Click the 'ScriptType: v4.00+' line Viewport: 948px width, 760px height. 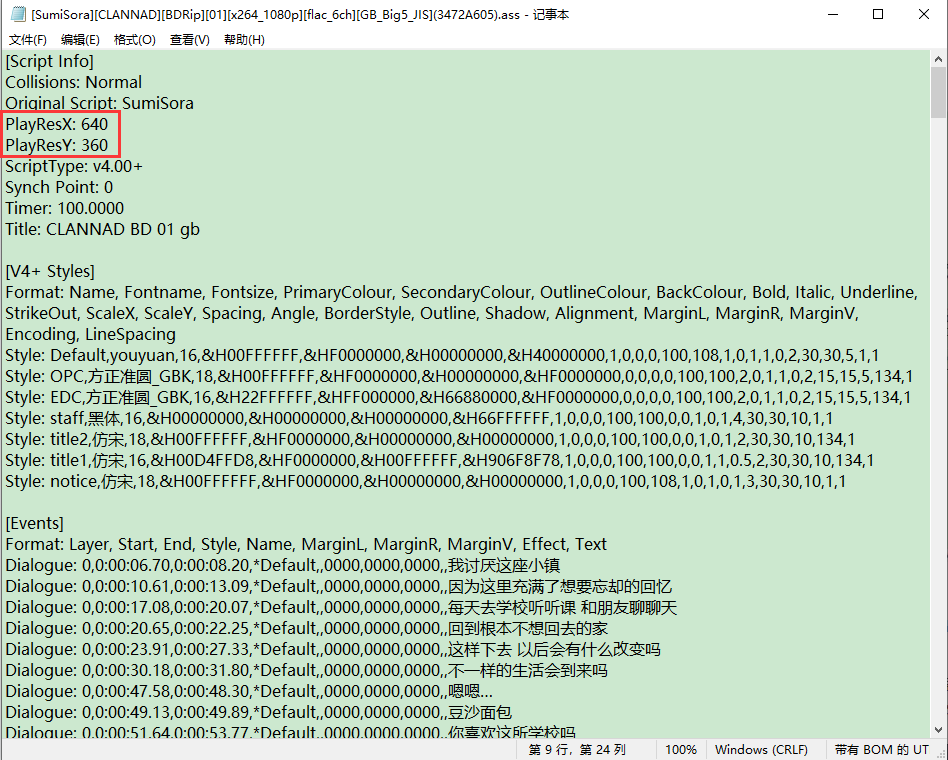pyautogui.click(x=74, y=166)
